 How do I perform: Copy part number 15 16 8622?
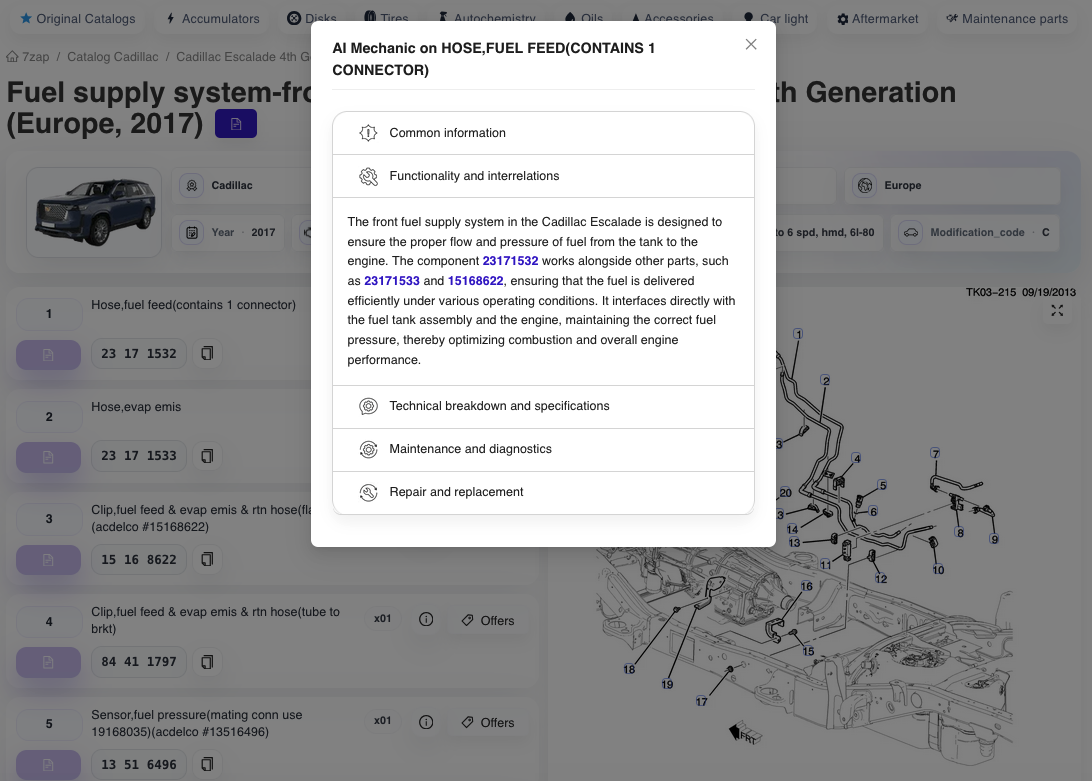point(207,559)
